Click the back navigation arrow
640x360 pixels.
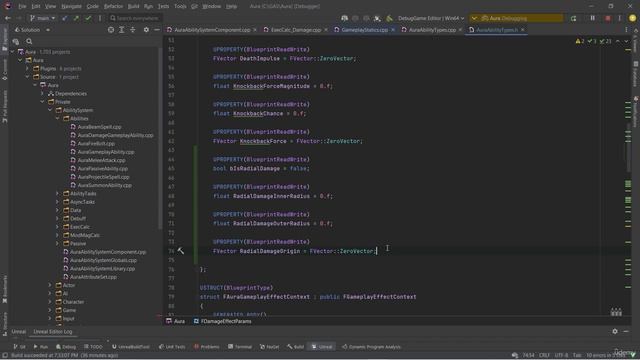coord(8,18)
